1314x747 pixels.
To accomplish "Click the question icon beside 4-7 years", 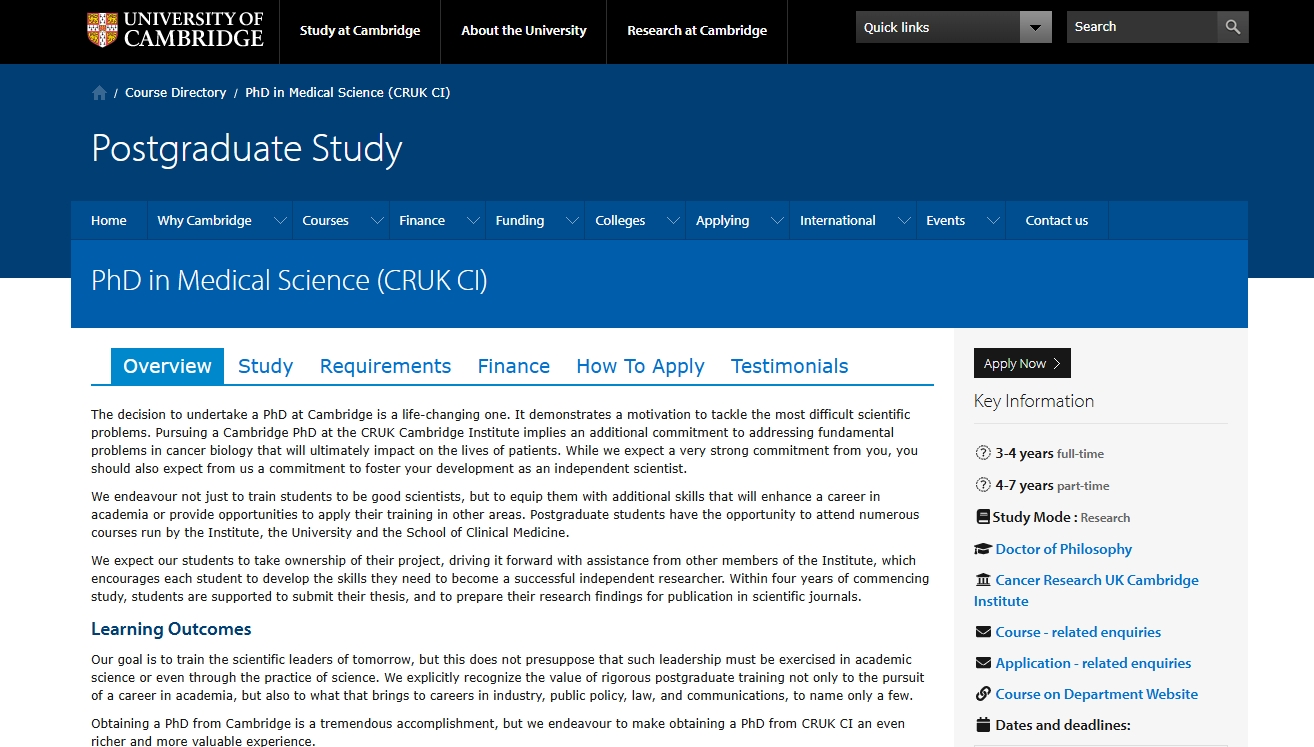I will click(983, 485).
